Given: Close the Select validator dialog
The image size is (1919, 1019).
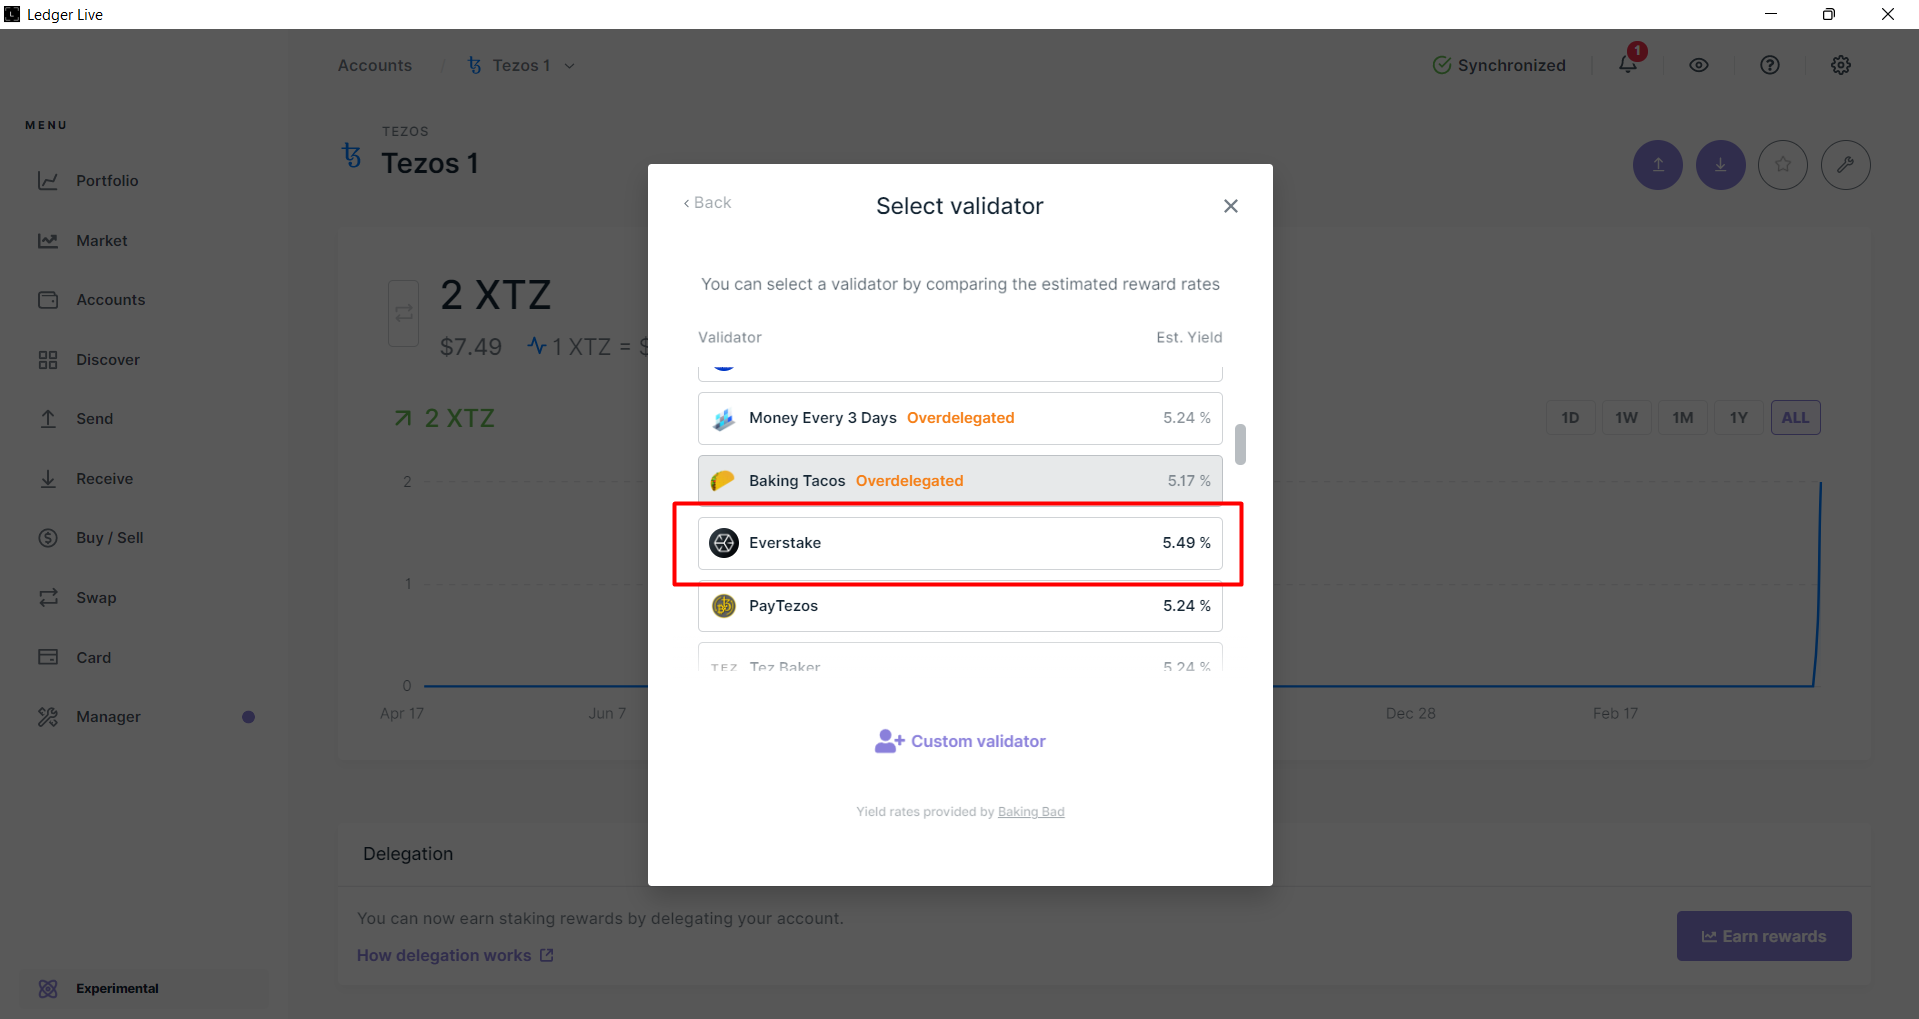Looking at the screenshot, I should (1231, 206).
